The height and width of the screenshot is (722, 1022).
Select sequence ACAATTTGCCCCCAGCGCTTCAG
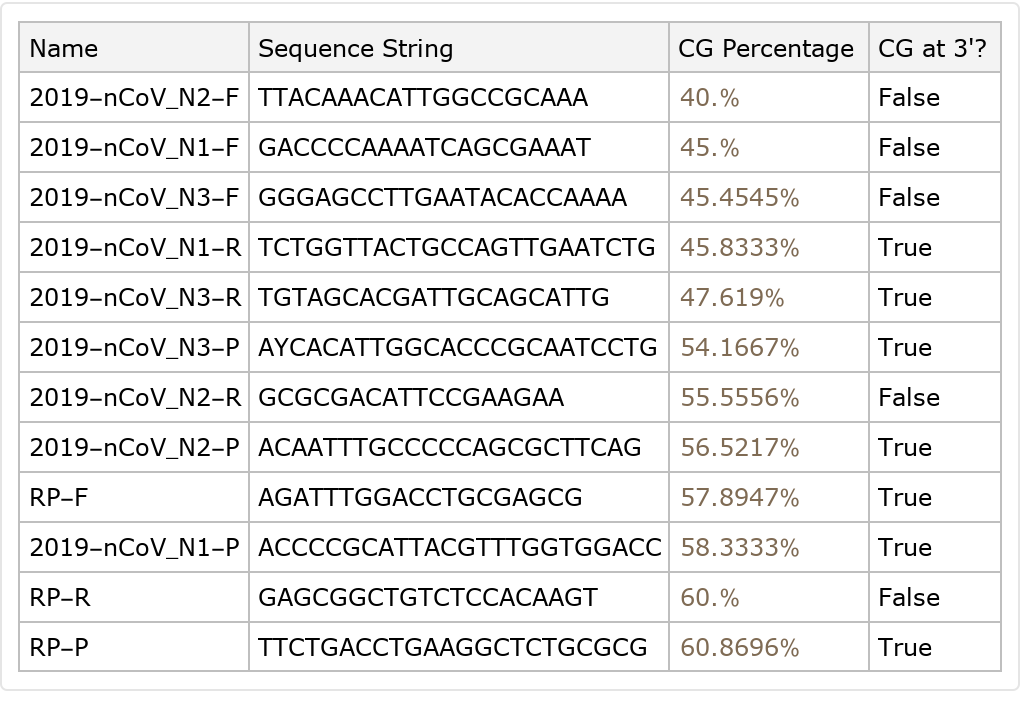[450, 448]
